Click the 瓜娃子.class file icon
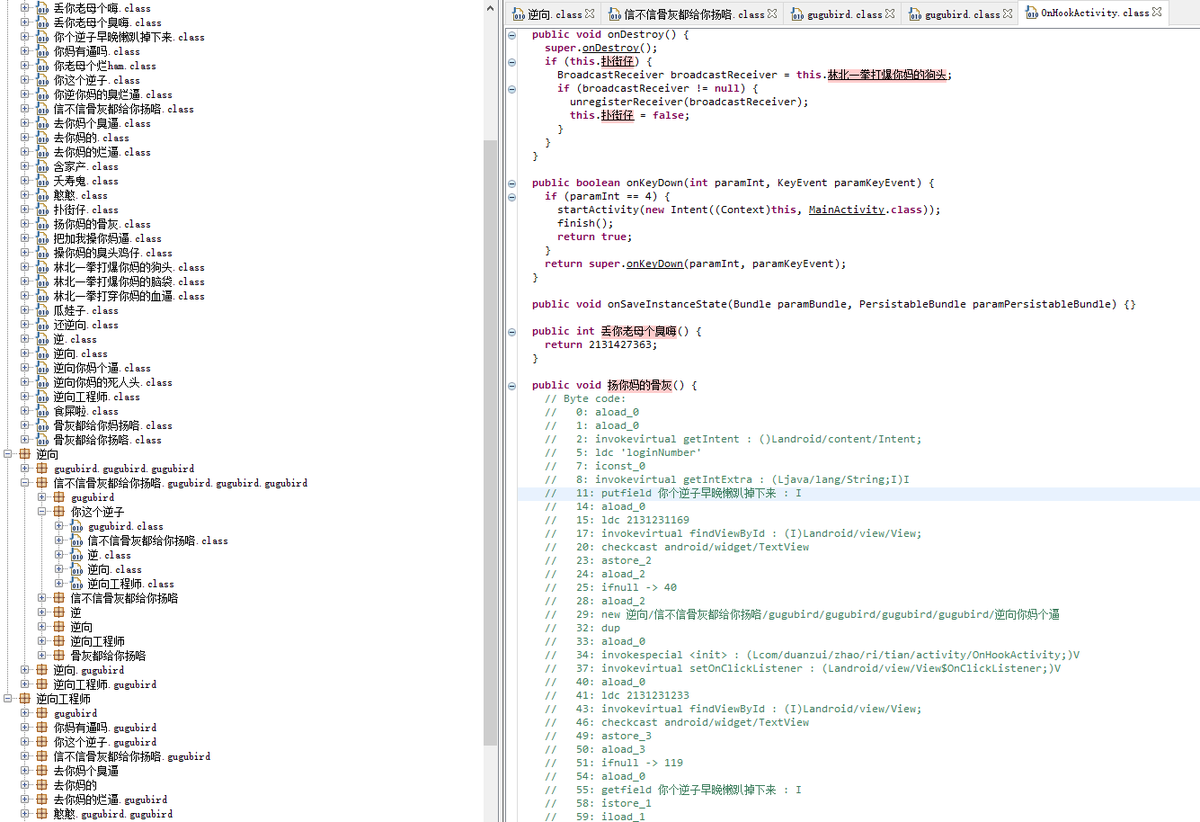Image resolution: width=1200 pixels, height=822 pixels. (43, 311)
